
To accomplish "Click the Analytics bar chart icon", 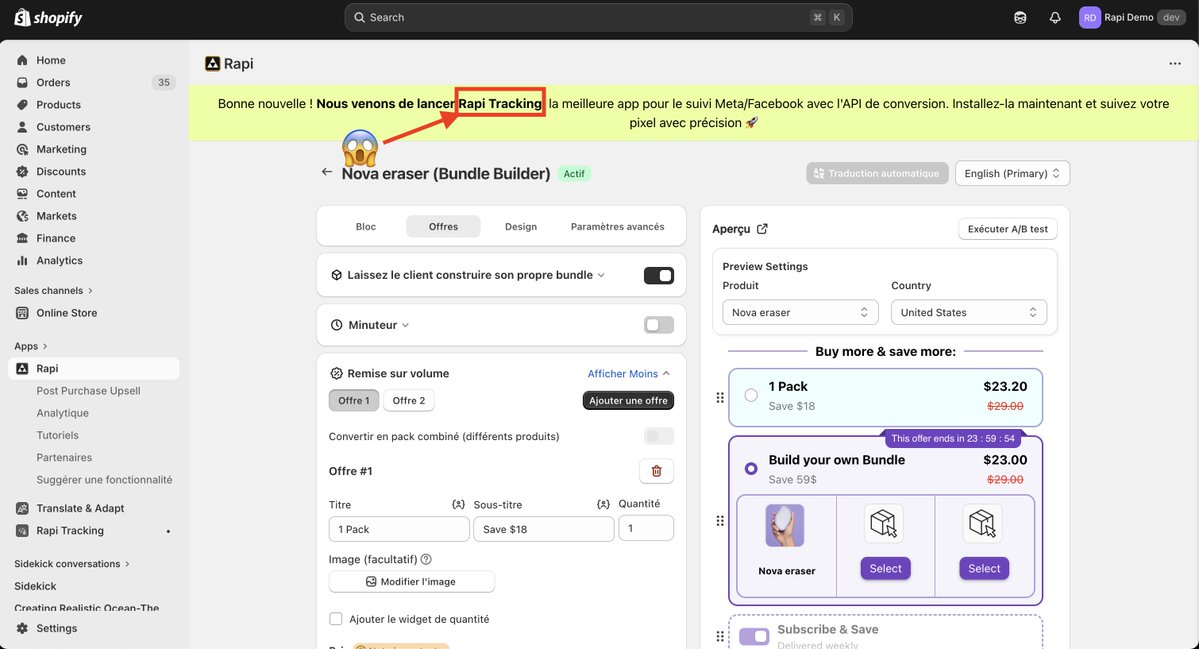I will [22, 261].
